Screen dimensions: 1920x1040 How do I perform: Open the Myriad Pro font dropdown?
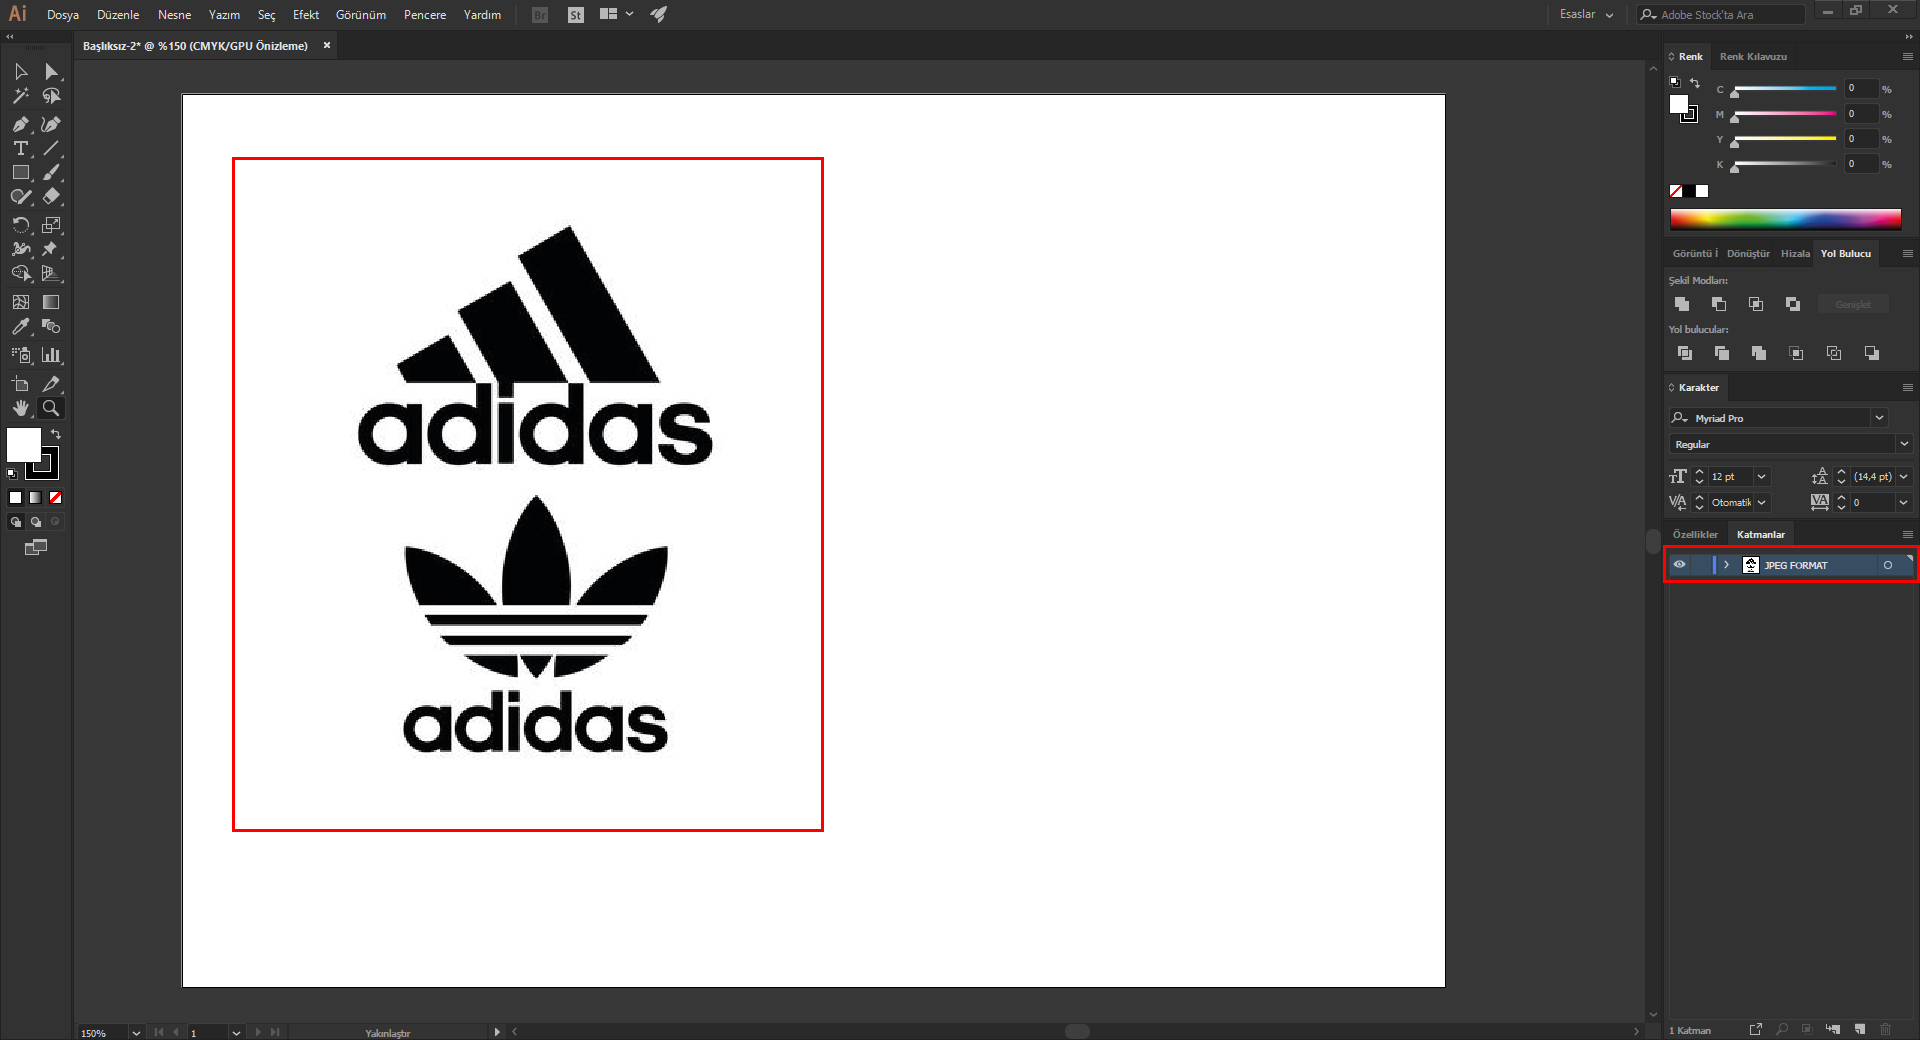click(x=1879, y=418)
